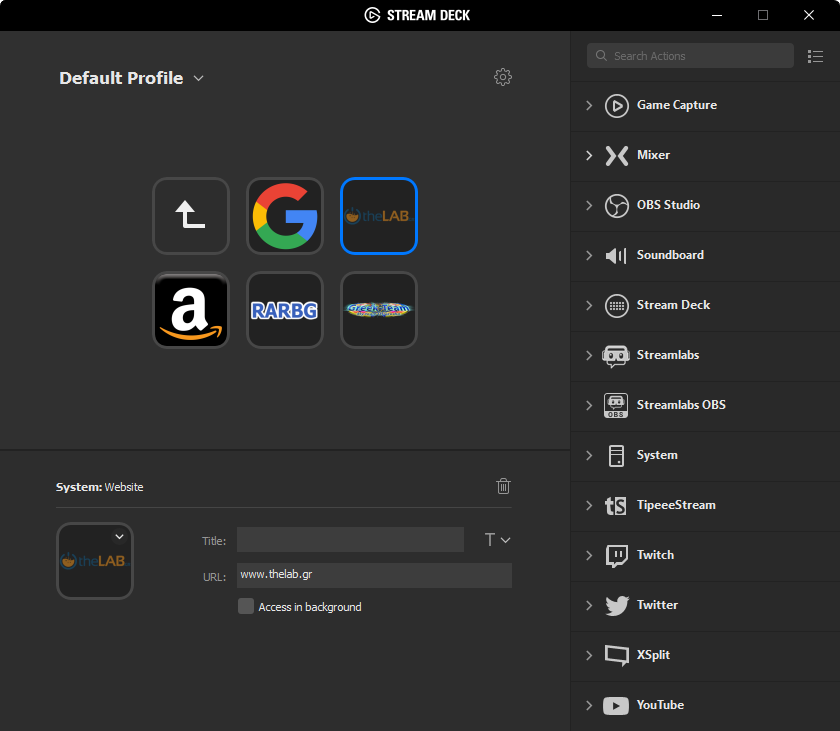The width and height of the screenshot is (840, 731).
Task: Enable Access in background checkbox
Action: 246,606
